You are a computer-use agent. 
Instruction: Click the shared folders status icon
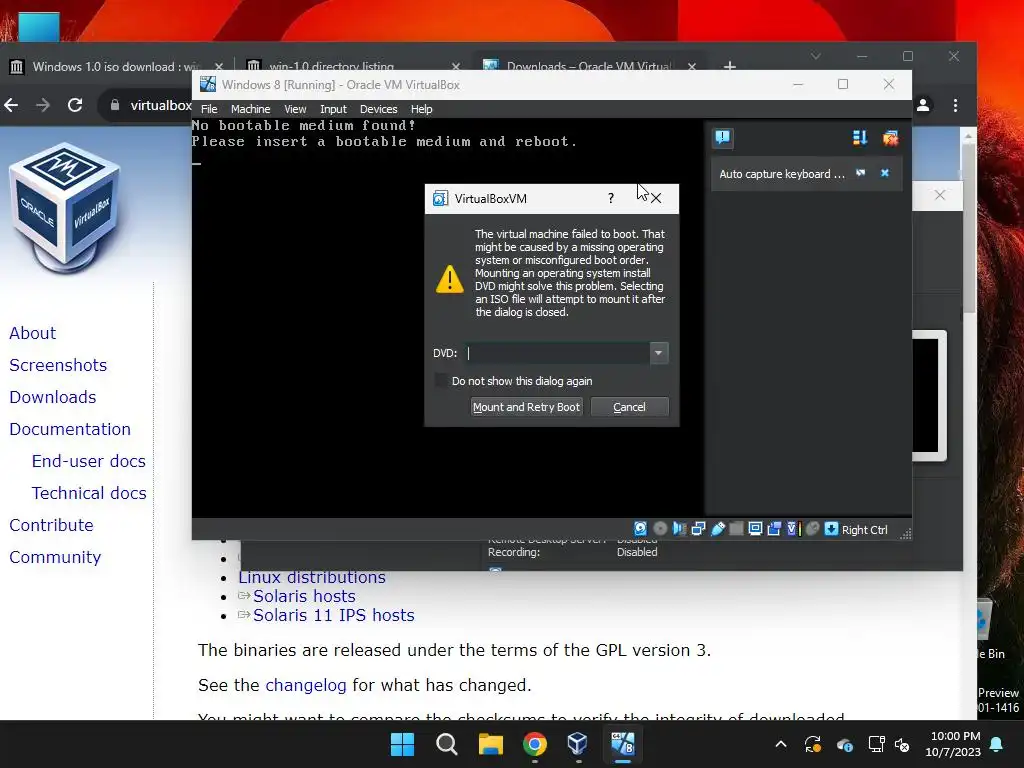[736, 529]
